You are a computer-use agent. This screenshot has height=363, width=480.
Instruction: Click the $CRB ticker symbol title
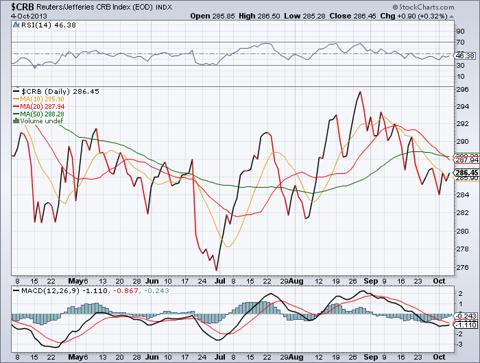tap(23, 7)
